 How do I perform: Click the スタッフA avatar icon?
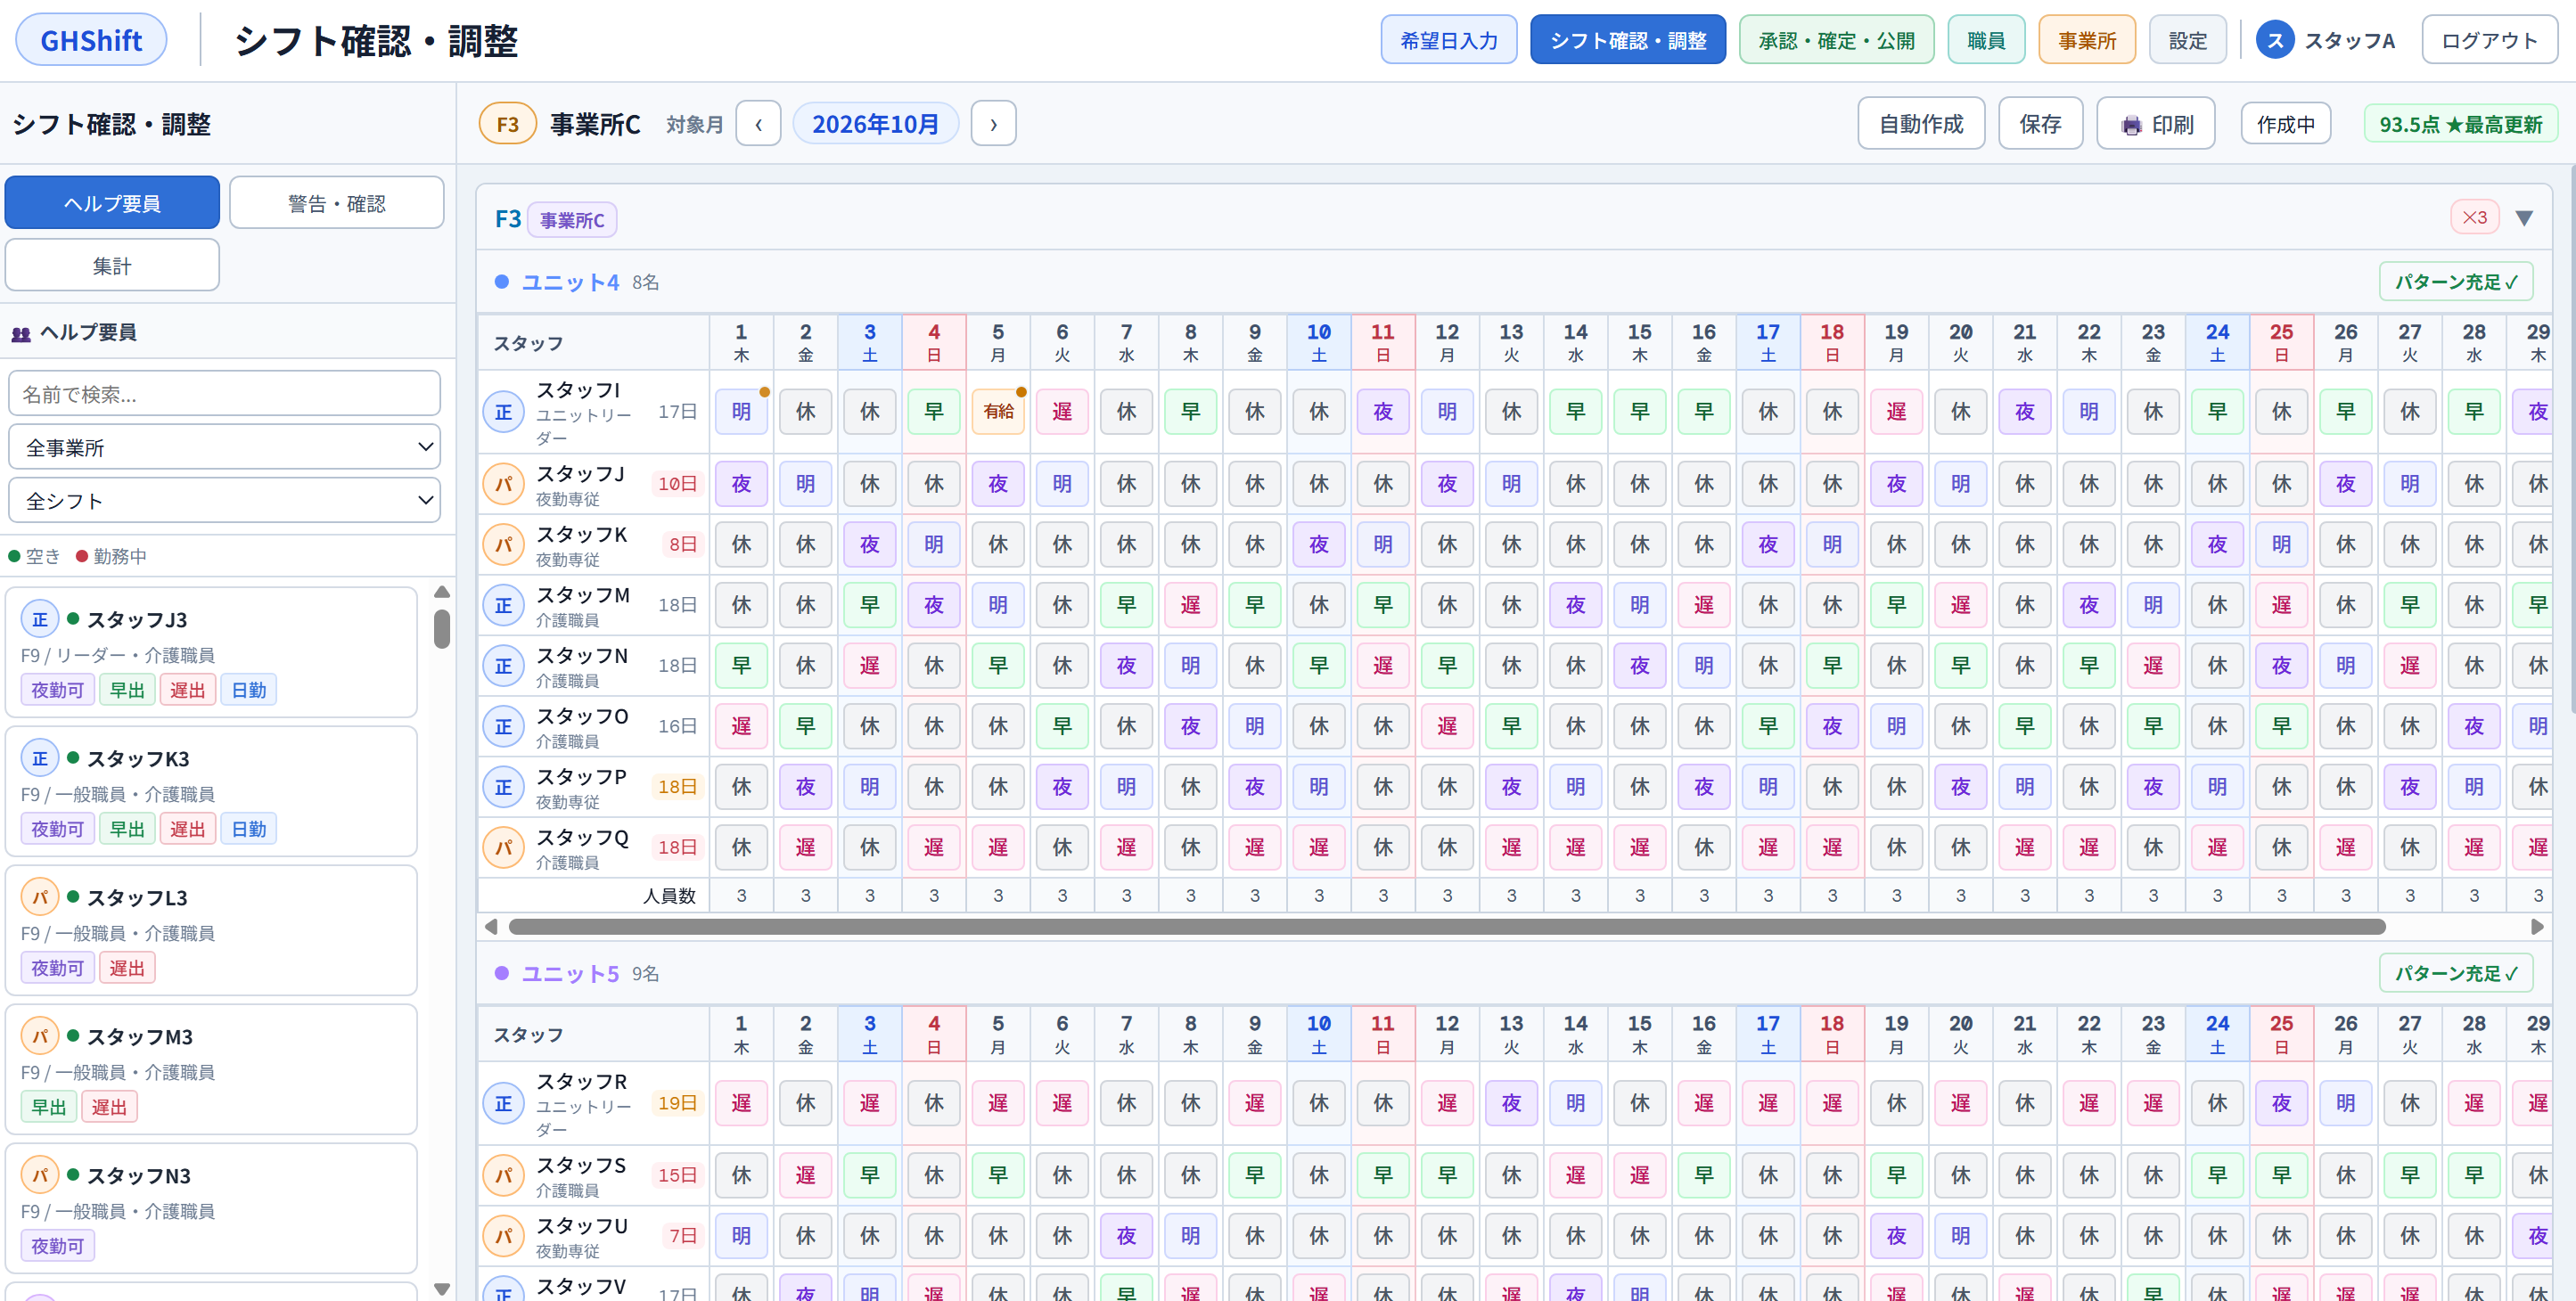coord(2274,40)
